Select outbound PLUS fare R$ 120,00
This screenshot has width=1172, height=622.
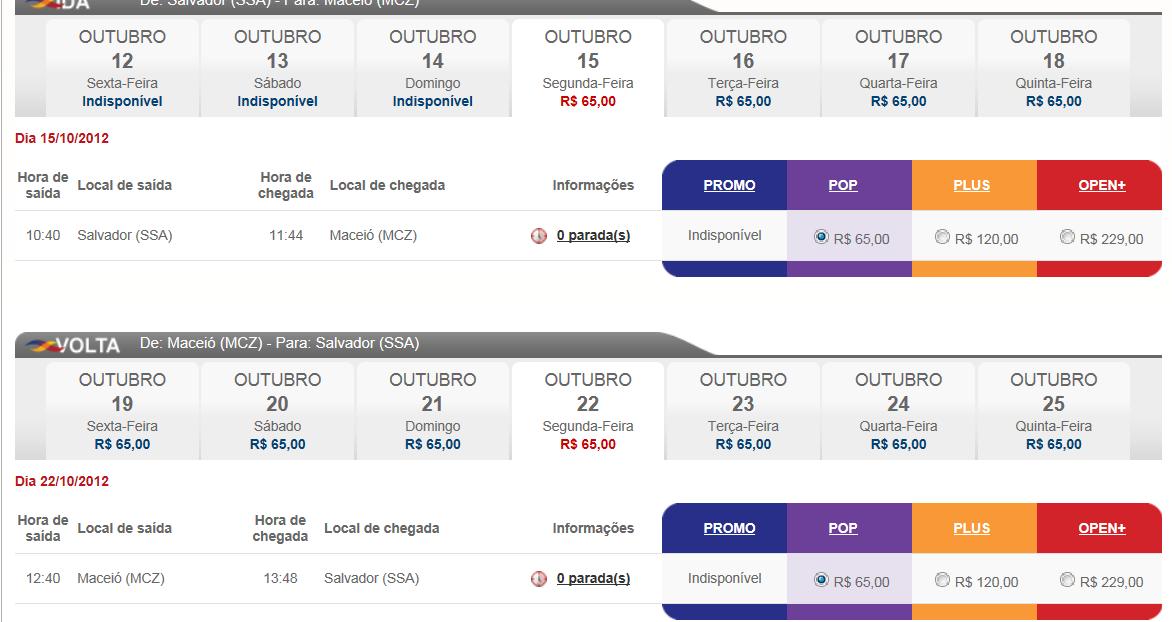(x=942, y=237)
